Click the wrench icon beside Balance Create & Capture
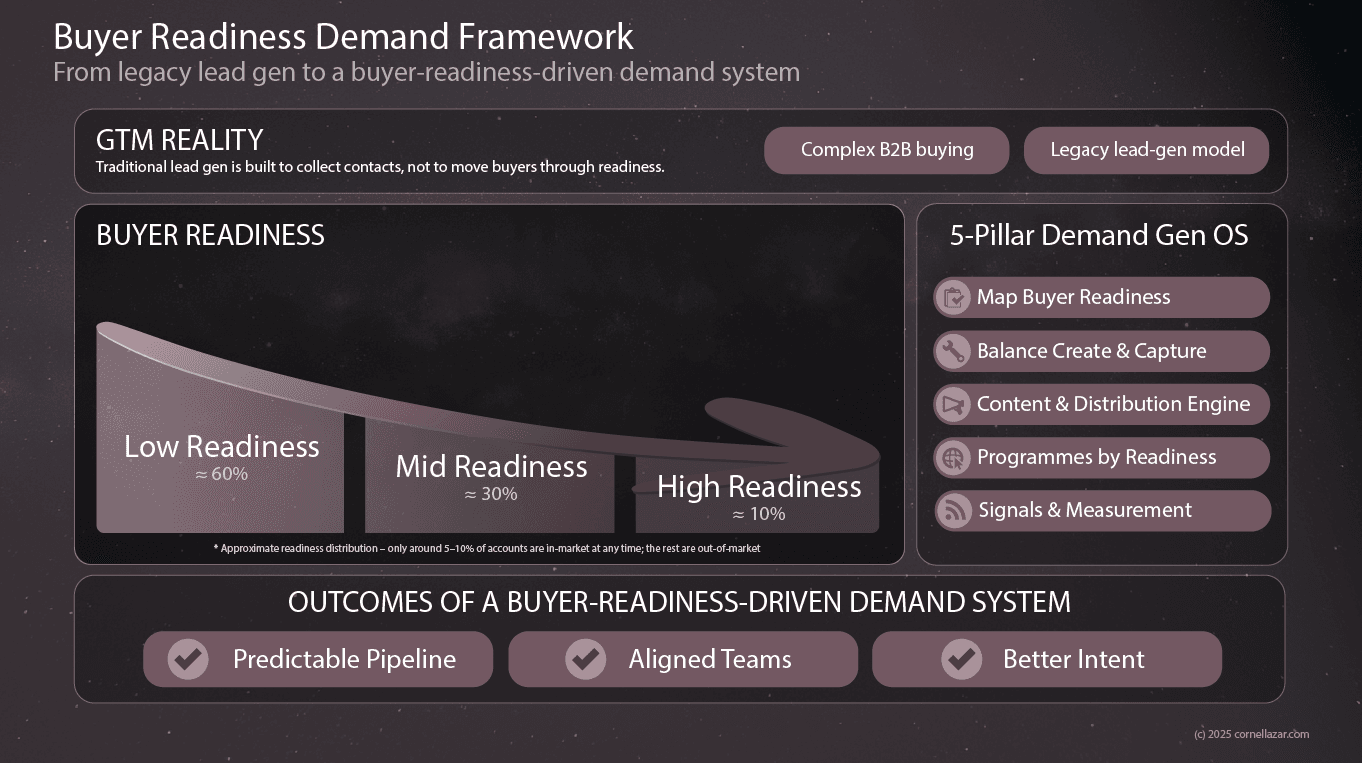 click(x=953, y=351)
